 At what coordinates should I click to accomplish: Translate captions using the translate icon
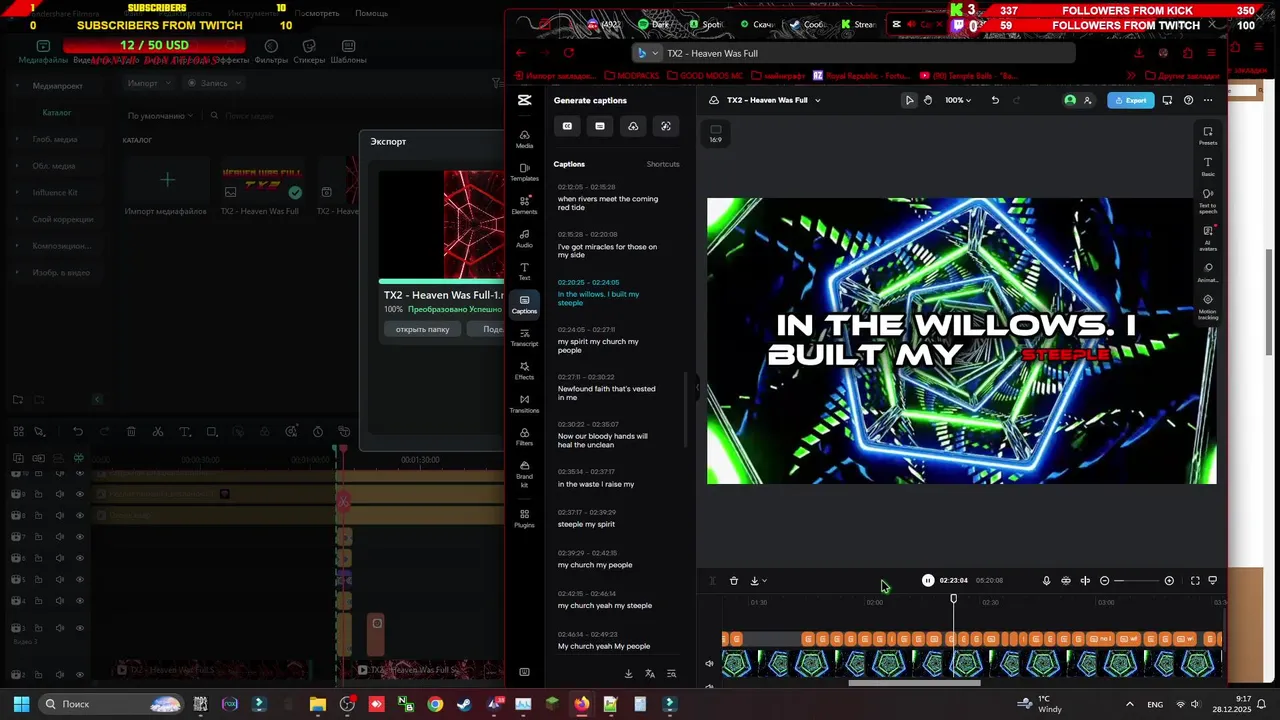pos(650,674)
